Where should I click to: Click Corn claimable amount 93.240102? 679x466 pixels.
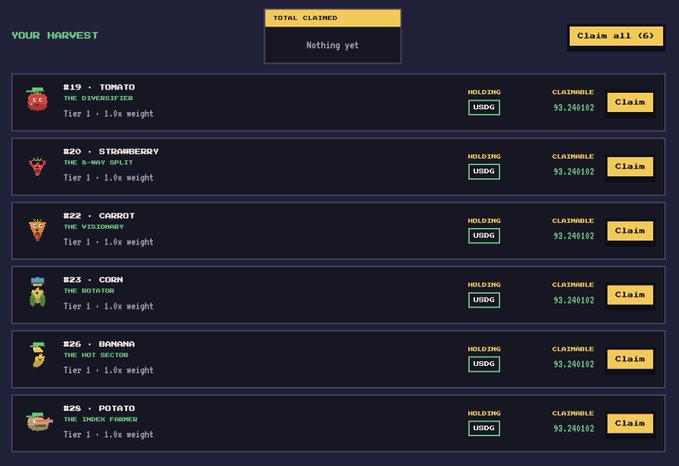pos(573,300)
